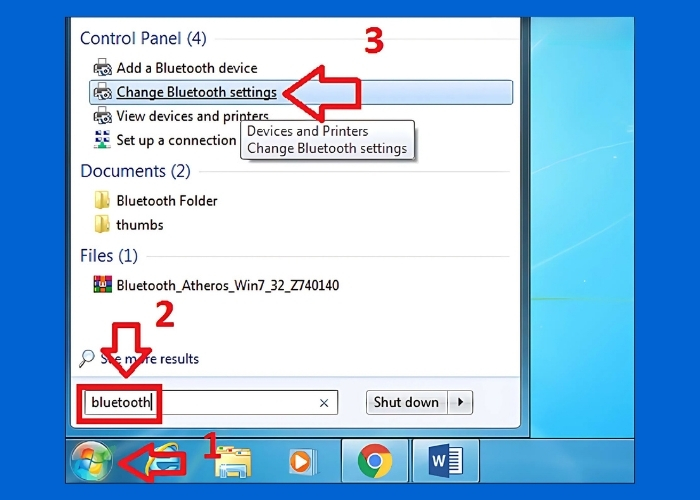This screenshot has width=700, height=500.
Task: Choose Change Bluetooth settings
Action: (196, 92)
